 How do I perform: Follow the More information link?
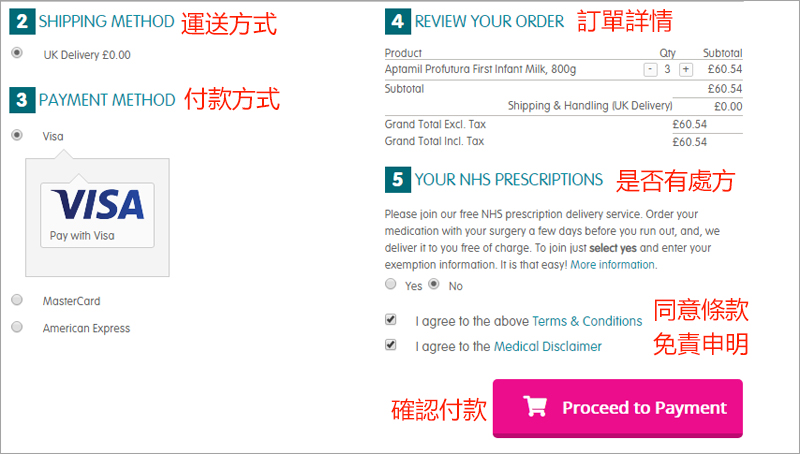[612, 265]
